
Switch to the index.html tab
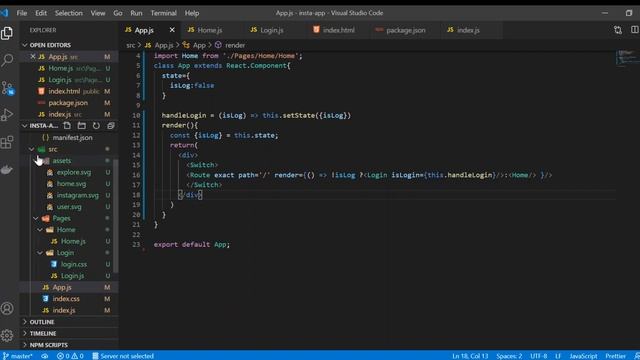click(x=338, y=30)
